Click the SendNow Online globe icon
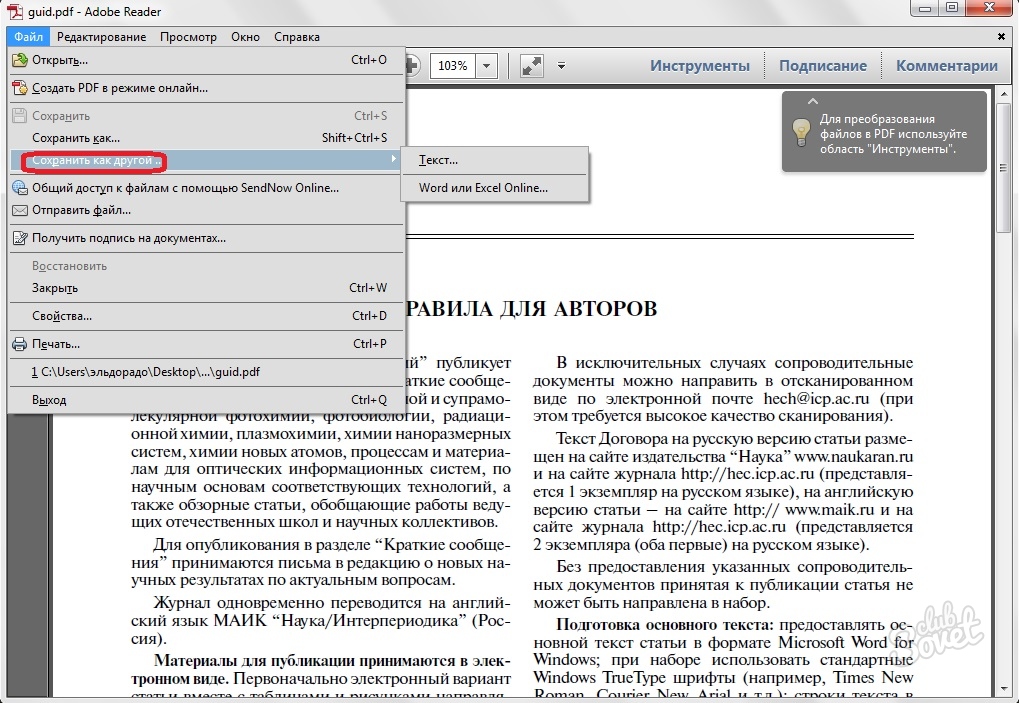 click(x=19, y=188)
